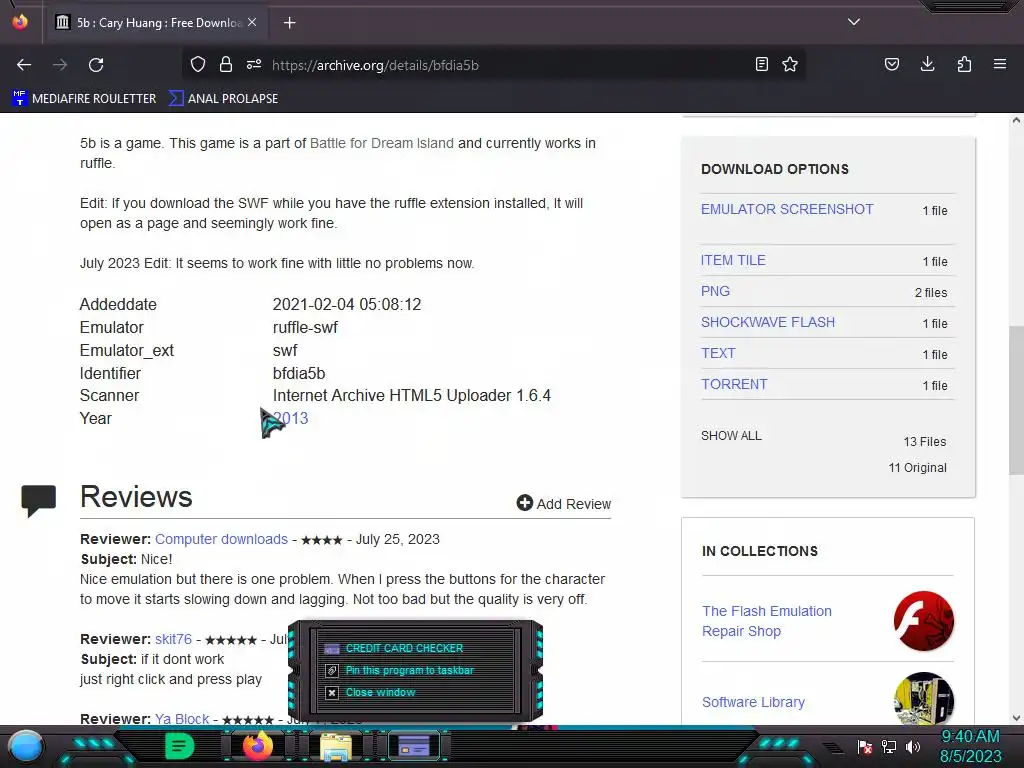The image size is (1024, 768).
Task: Click Add Review
Action: click(564, 504)
